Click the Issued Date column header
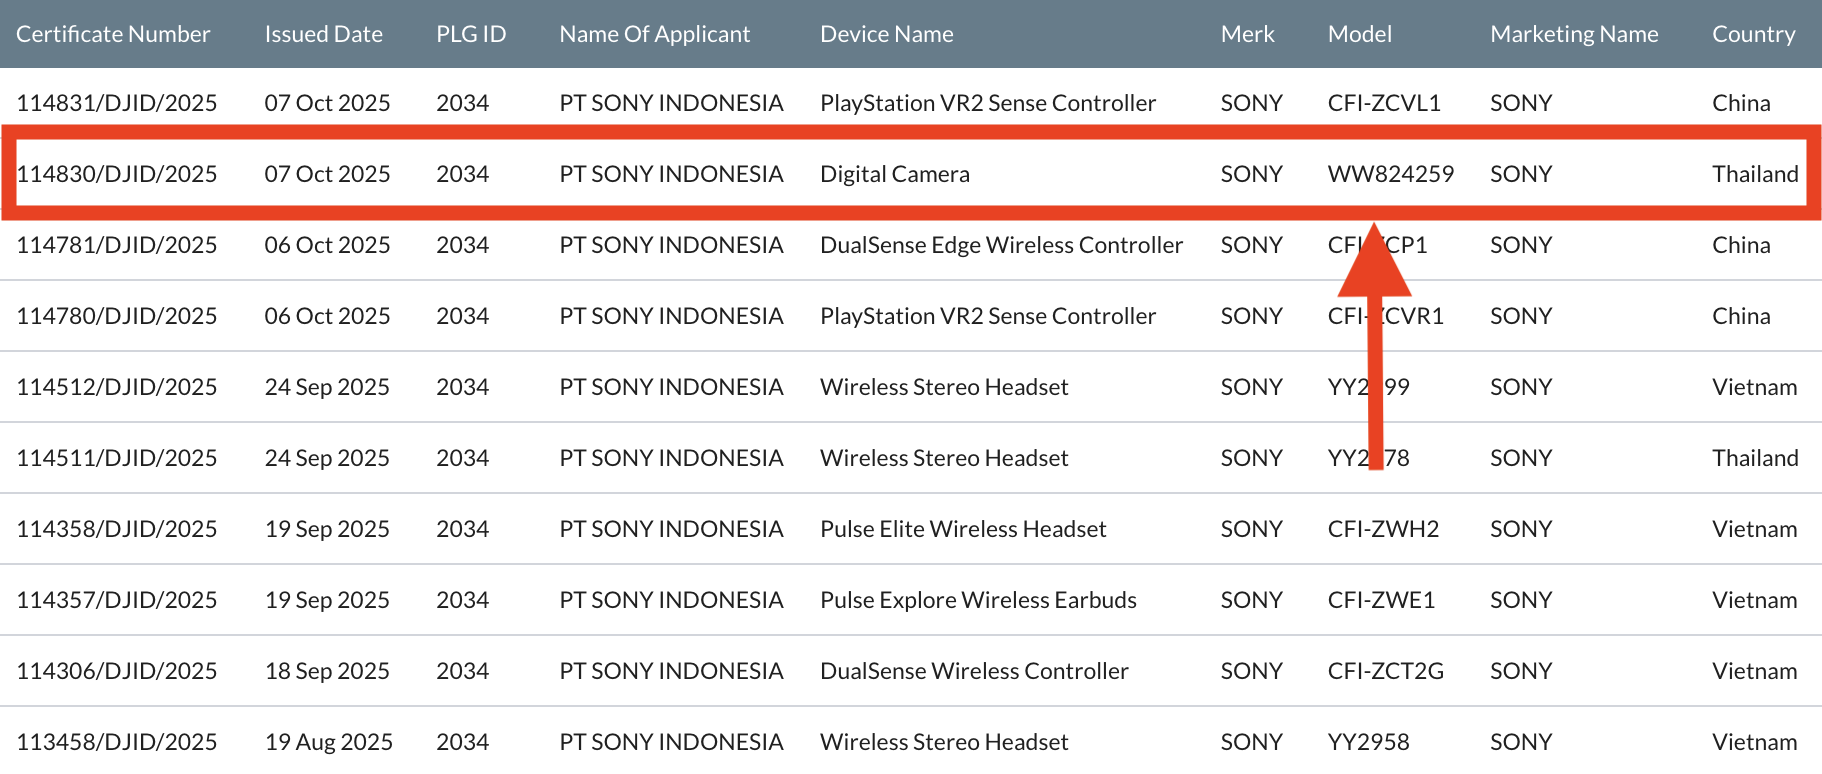Image resolution: width=1822 pixels, height=774 pixels. point(323,34)
